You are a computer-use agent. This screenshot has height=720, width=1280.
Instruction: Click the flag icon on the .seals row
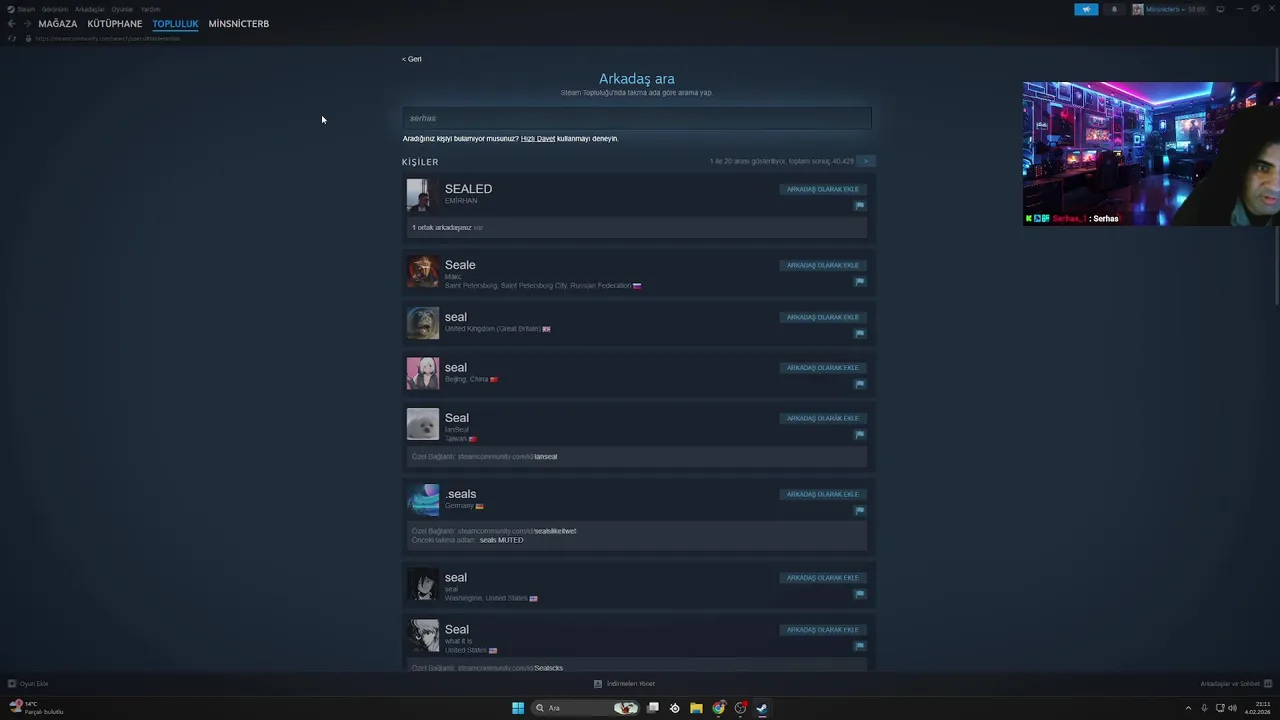click(x=859, y=510)
